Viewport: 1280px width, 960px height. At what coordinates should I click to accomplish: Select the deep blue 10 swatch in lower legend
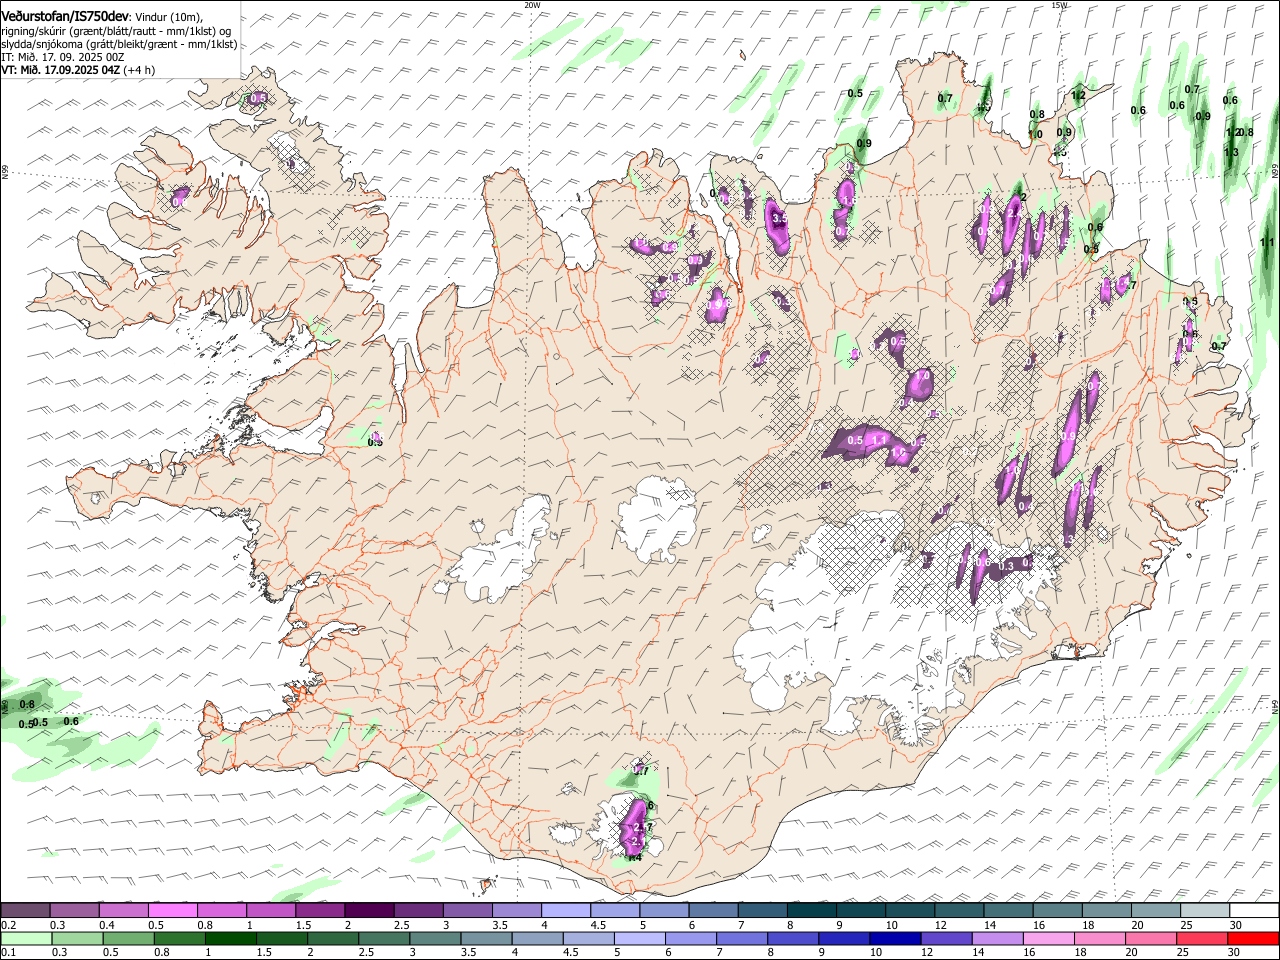[x=895, y=938]
